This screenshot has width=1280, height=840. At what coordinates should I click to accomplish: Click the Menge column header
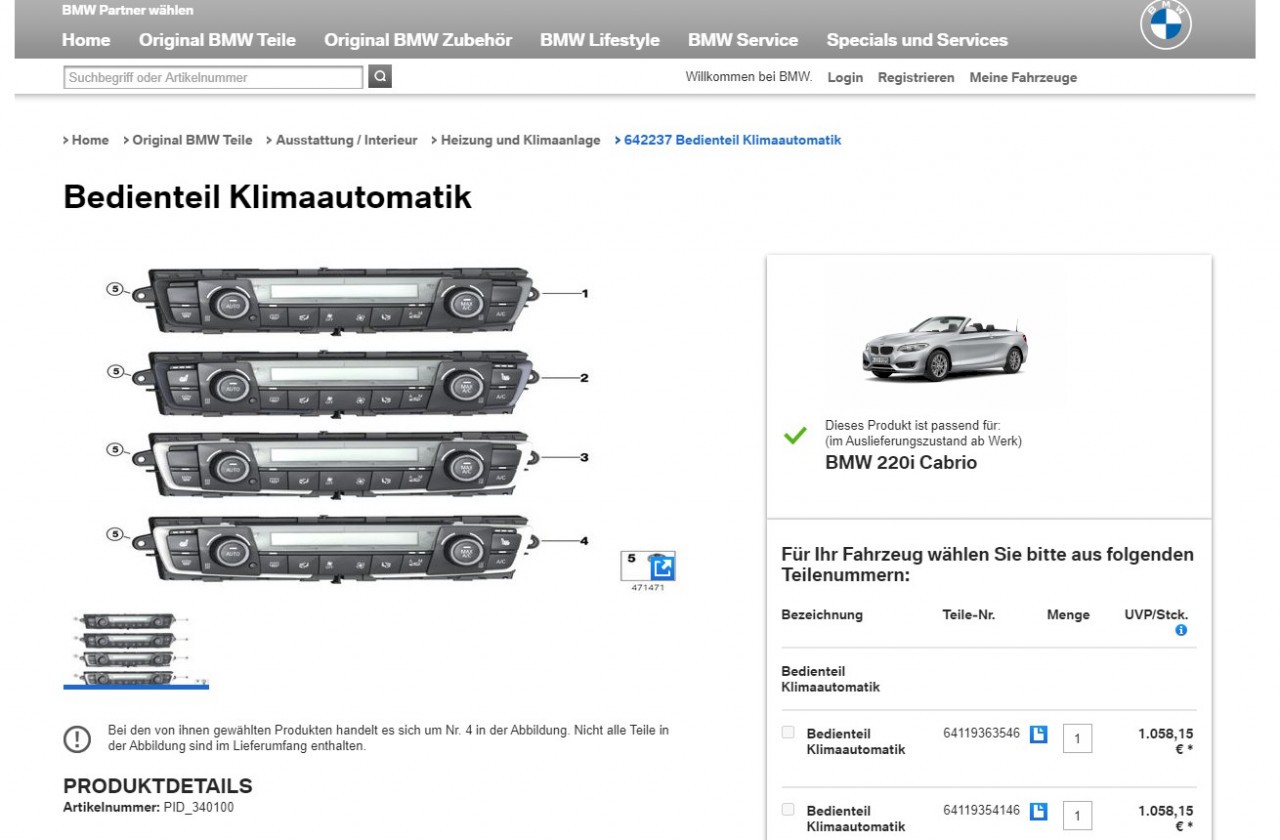(1068, 615)
